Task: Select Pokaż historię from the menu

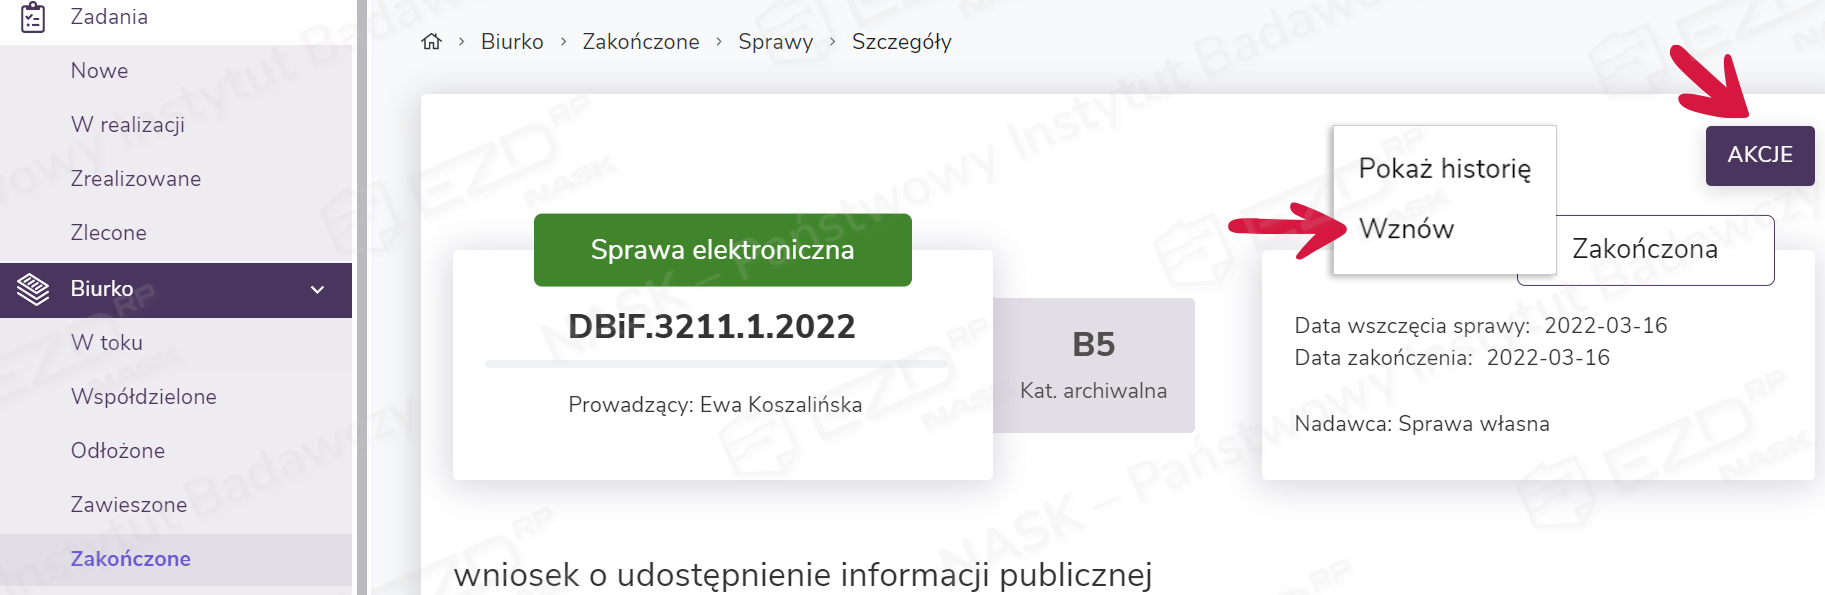Action: coord(1444,168)
